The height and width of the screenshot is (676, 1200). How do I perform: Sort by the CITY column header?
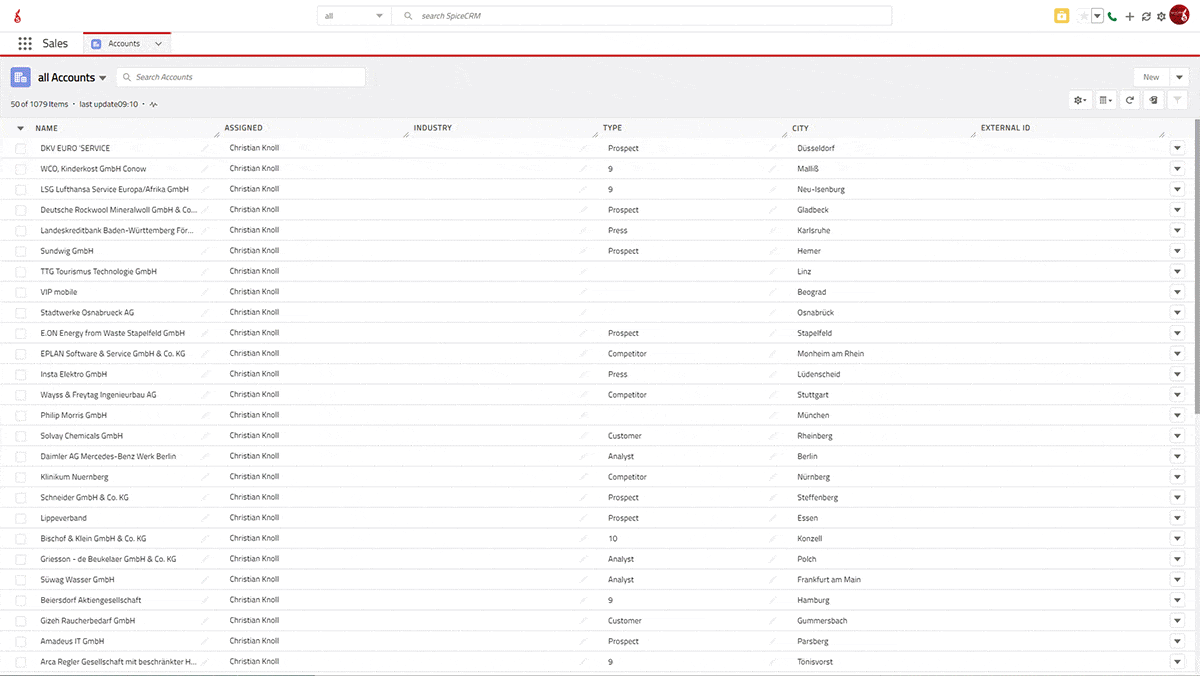pyautogui.click(x=800, y=128)
